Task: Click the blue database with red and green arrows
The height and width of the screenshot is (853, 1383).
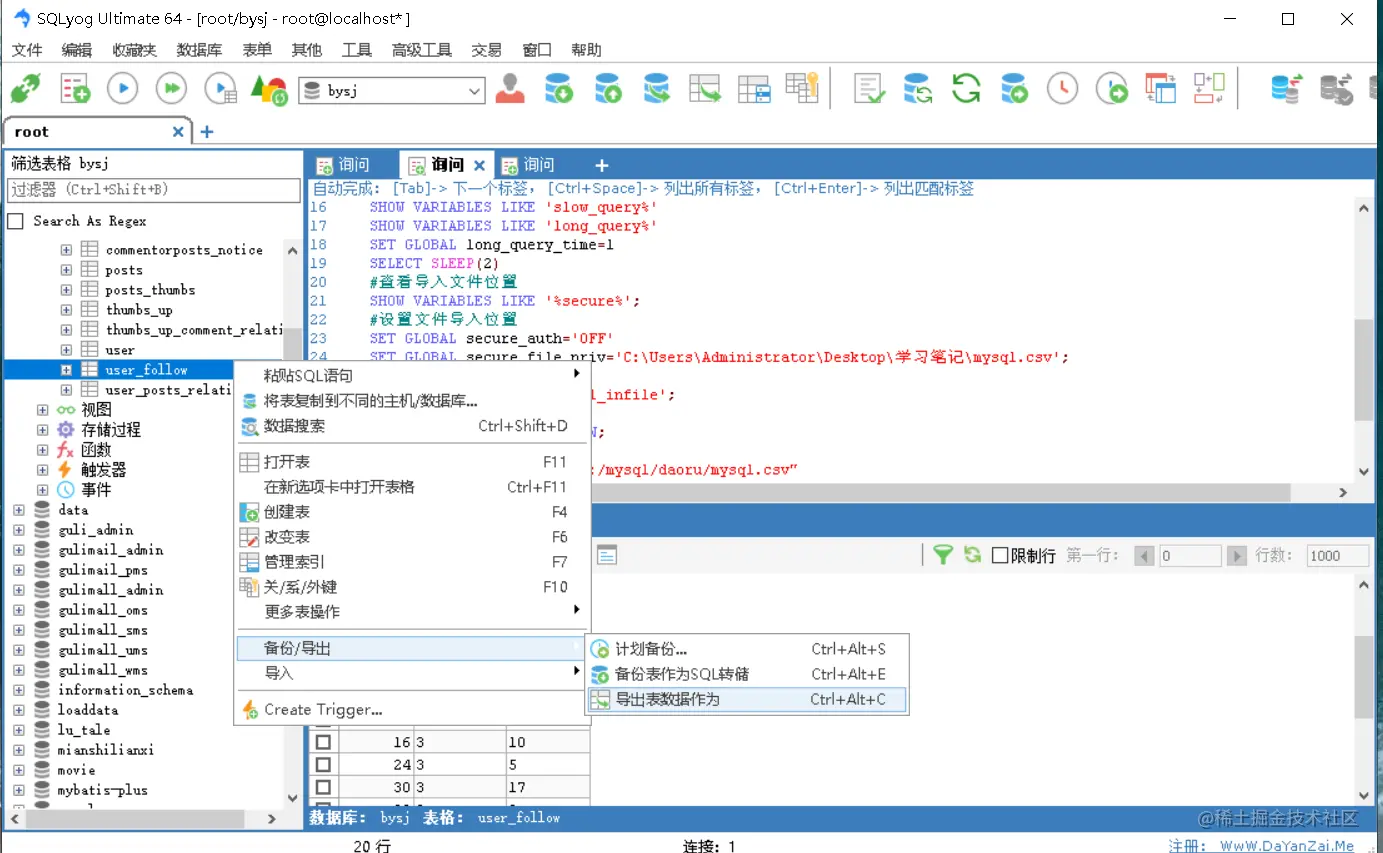Action: [1286, 88]
